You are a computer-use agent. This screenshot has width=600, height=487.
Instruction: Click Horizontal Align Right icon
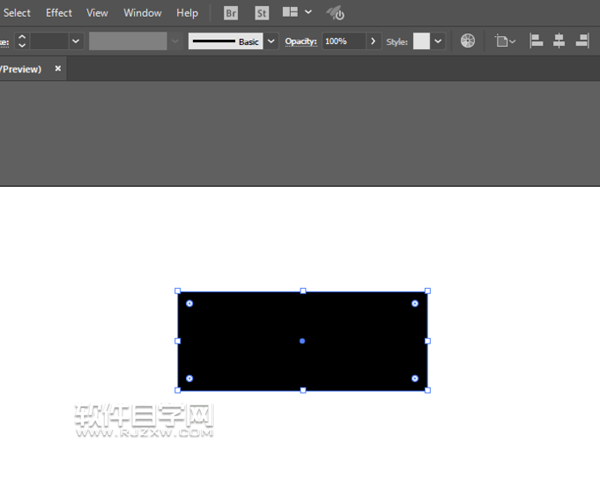(582, 41)
